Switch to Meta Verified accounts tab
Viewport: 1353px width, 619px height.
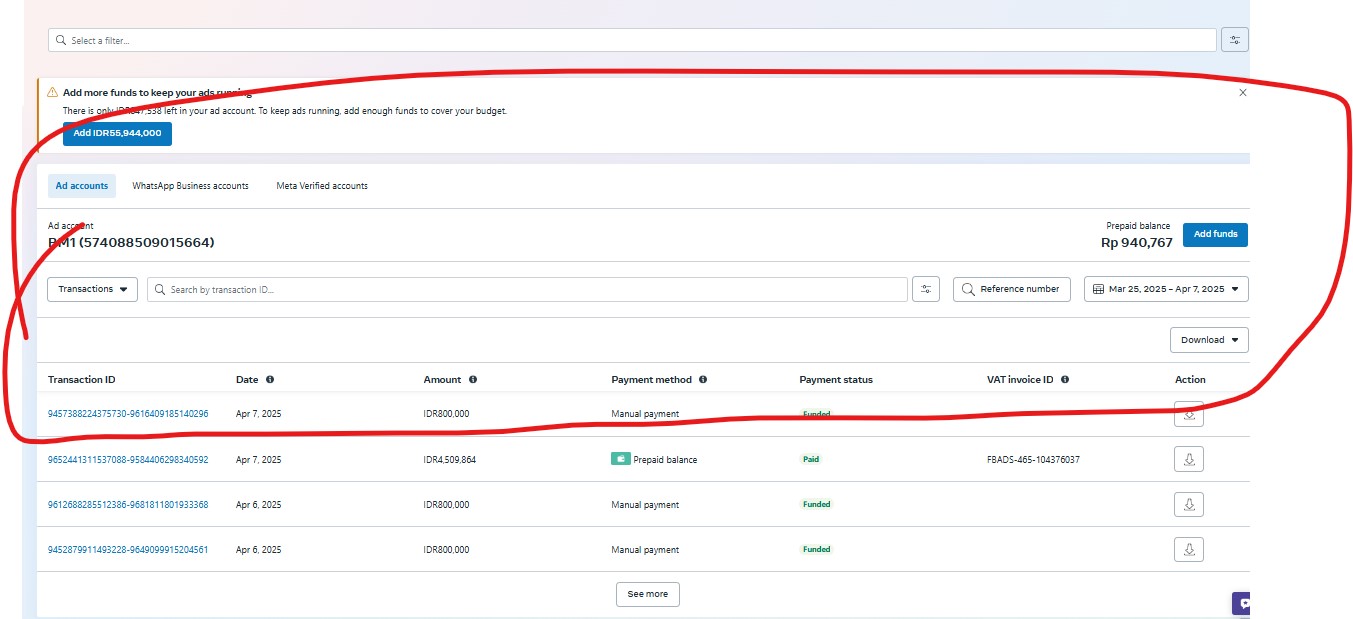[x=322, y=186]
